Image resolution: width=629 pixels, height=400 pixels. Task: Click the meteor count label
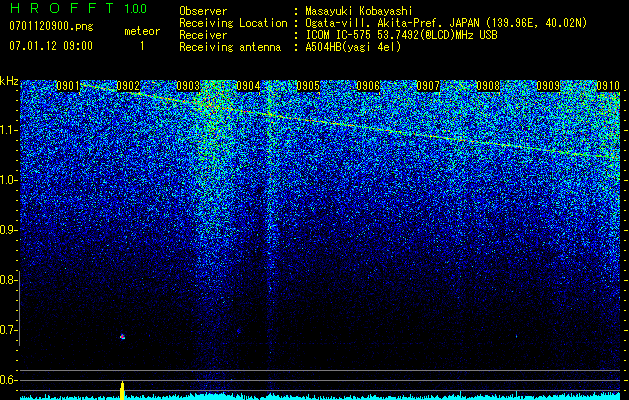[142, 31]
